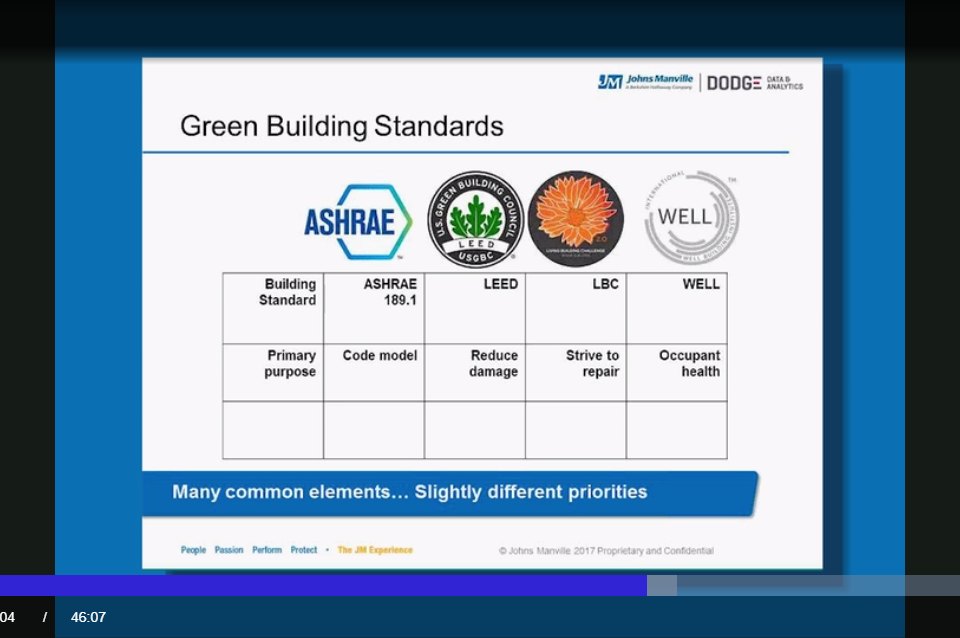Click the ASHRAE hexagon logo

(358, 222)
